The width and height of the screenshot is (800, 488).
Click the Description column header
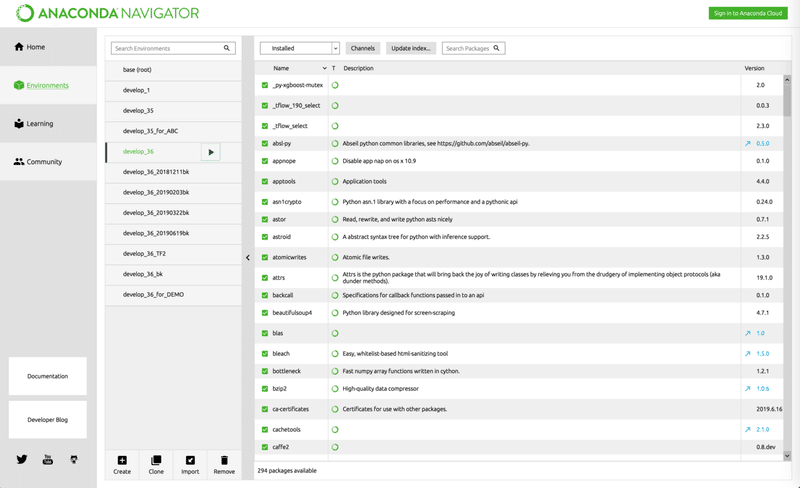pyautogui.click(x=358, y=68)
